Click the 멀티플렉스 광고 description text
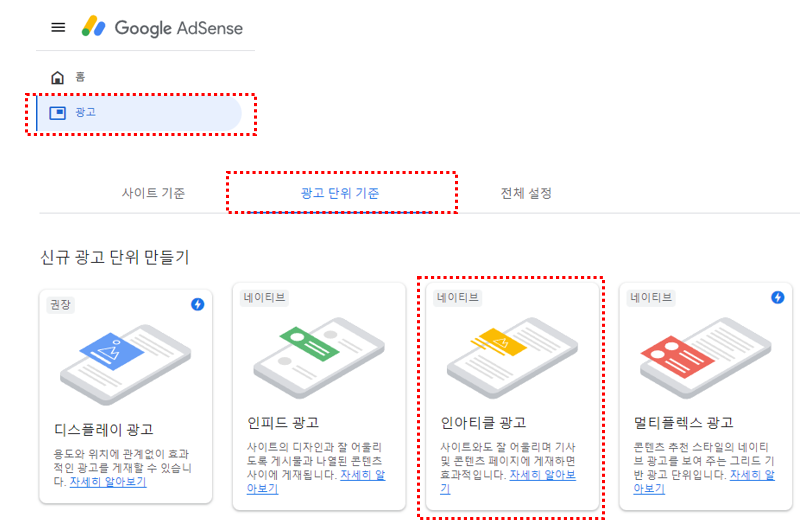This screenshot has height=527, width=808. pyautogui.click(x=704, y=467)
